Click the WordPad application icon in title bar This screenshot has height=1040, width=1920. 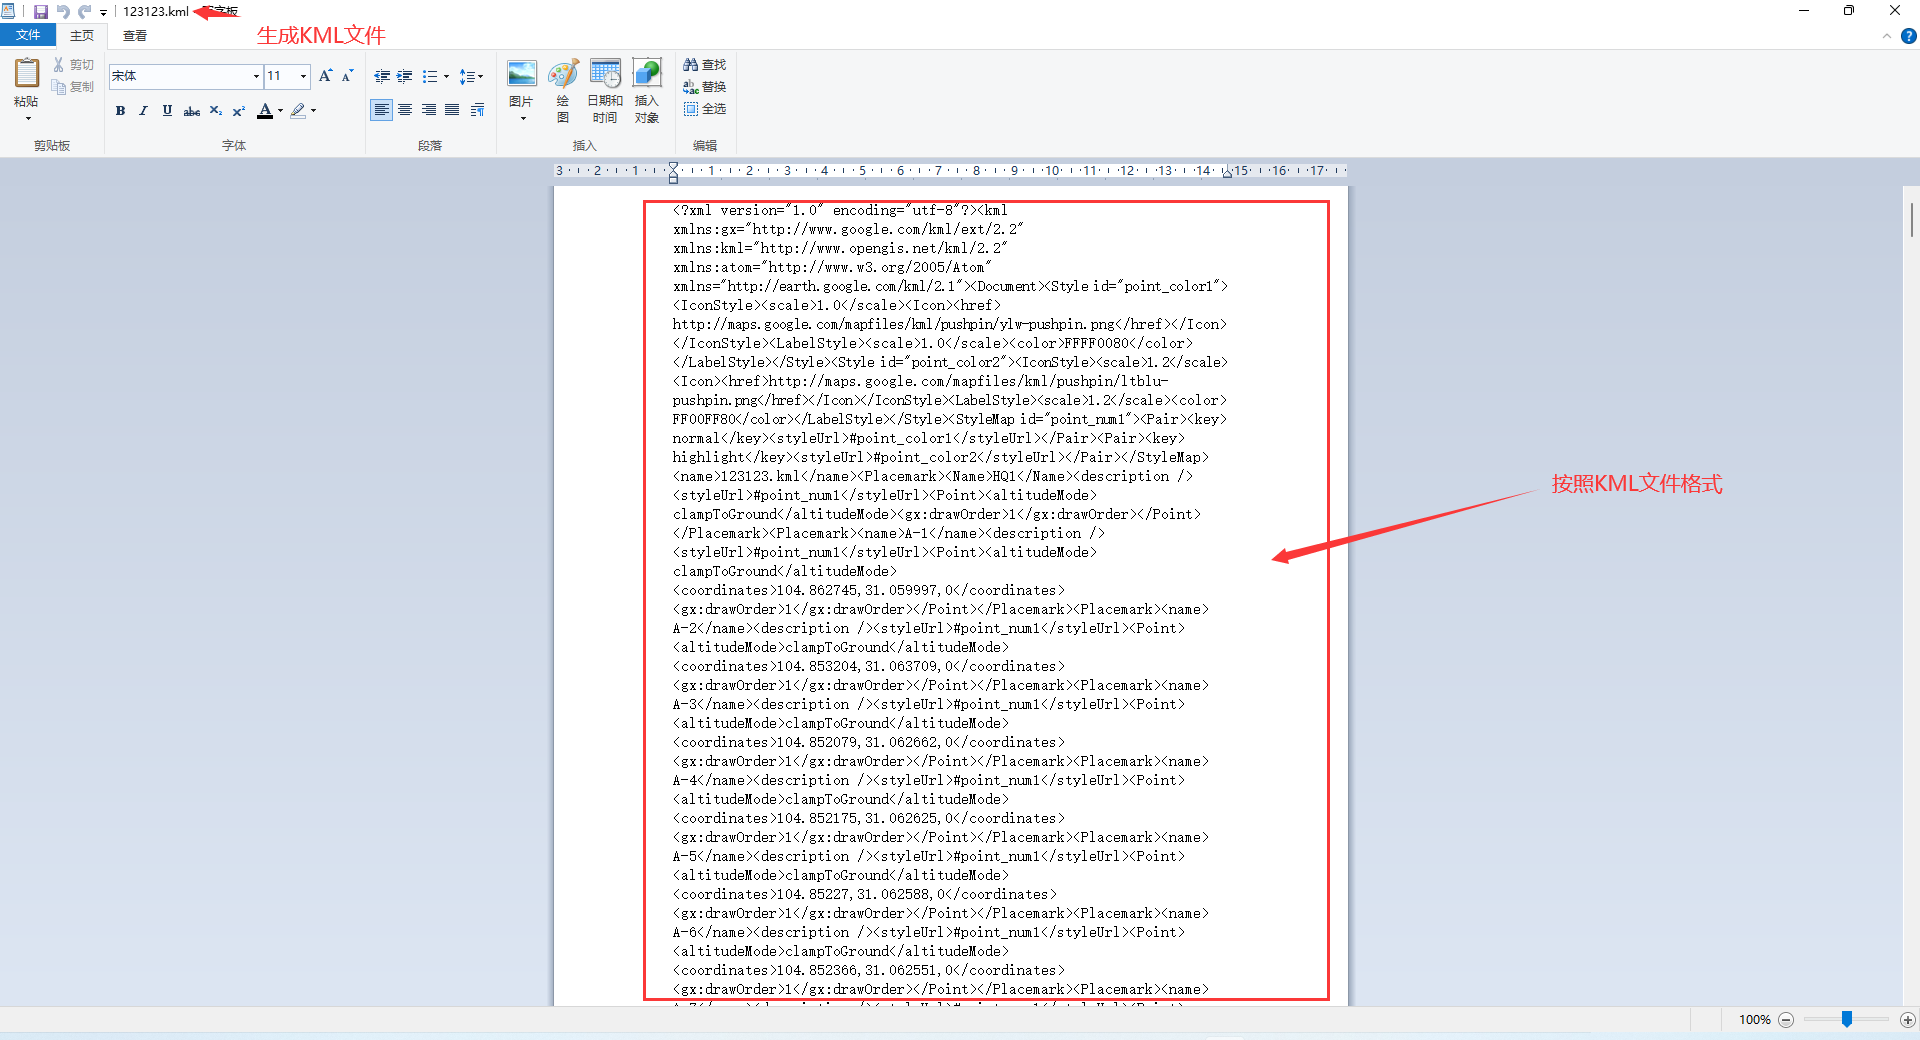pyautogui.click(x=9, y=11)
